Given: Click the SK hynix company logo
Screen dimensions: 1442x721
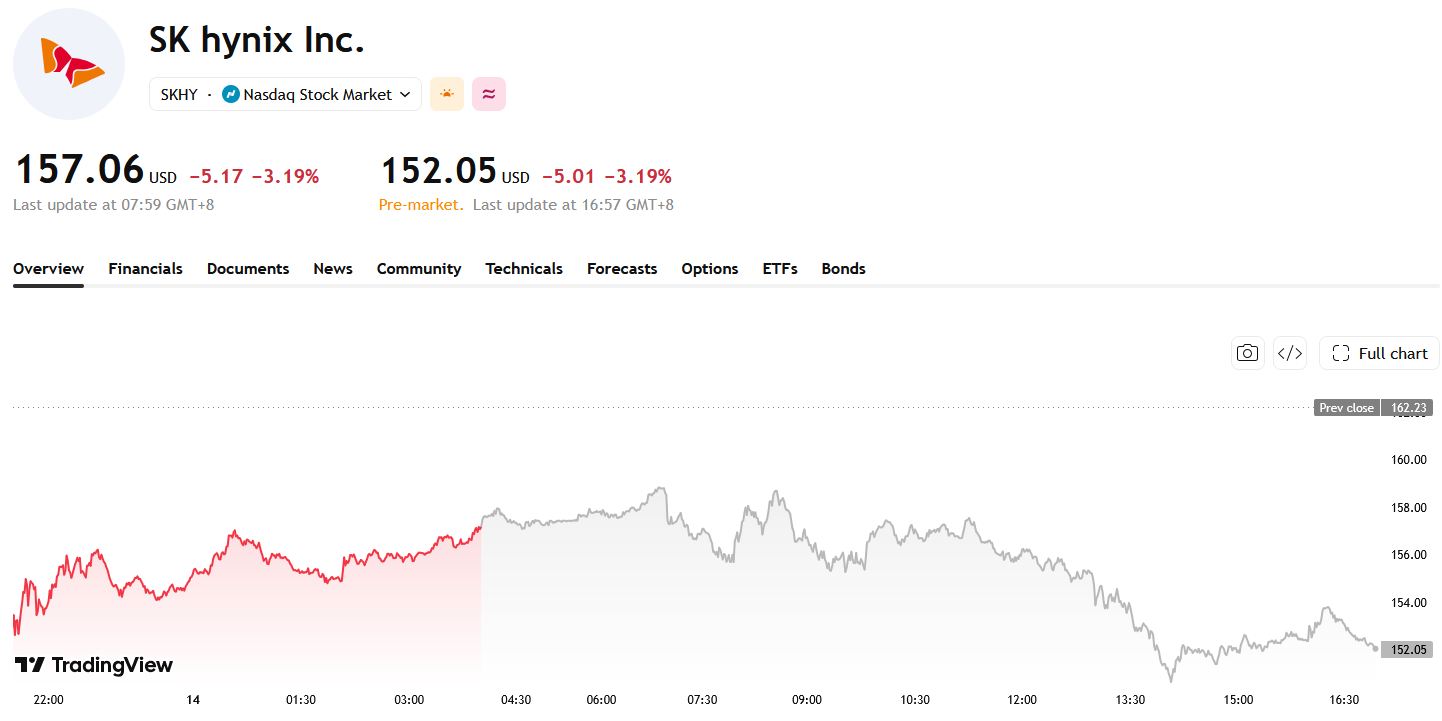Looking at the screenshot, I should click(x=69, y=64).
